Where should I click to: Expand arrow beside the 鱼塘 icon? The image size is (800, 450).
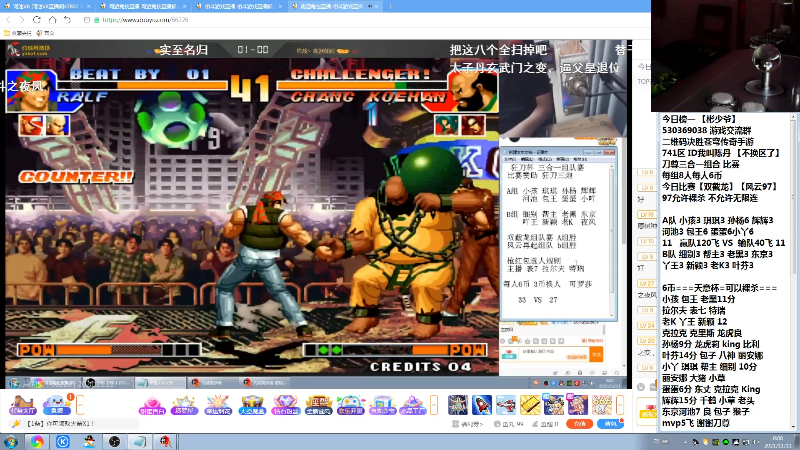(x=80, y=405)
